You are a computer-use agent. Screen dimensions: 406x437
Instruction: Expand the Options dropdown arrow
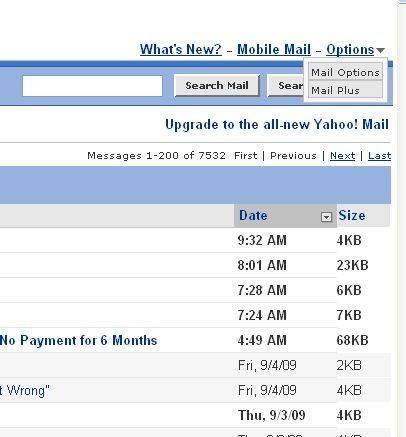click(x=381, y=50)
